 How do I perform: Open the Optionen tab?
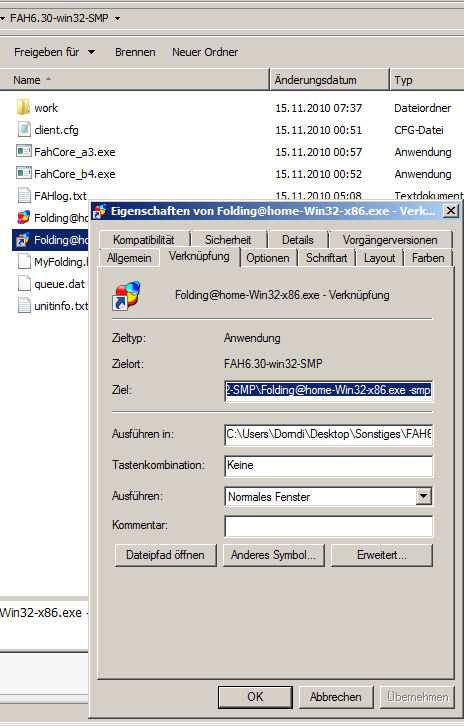coord(268,258)
